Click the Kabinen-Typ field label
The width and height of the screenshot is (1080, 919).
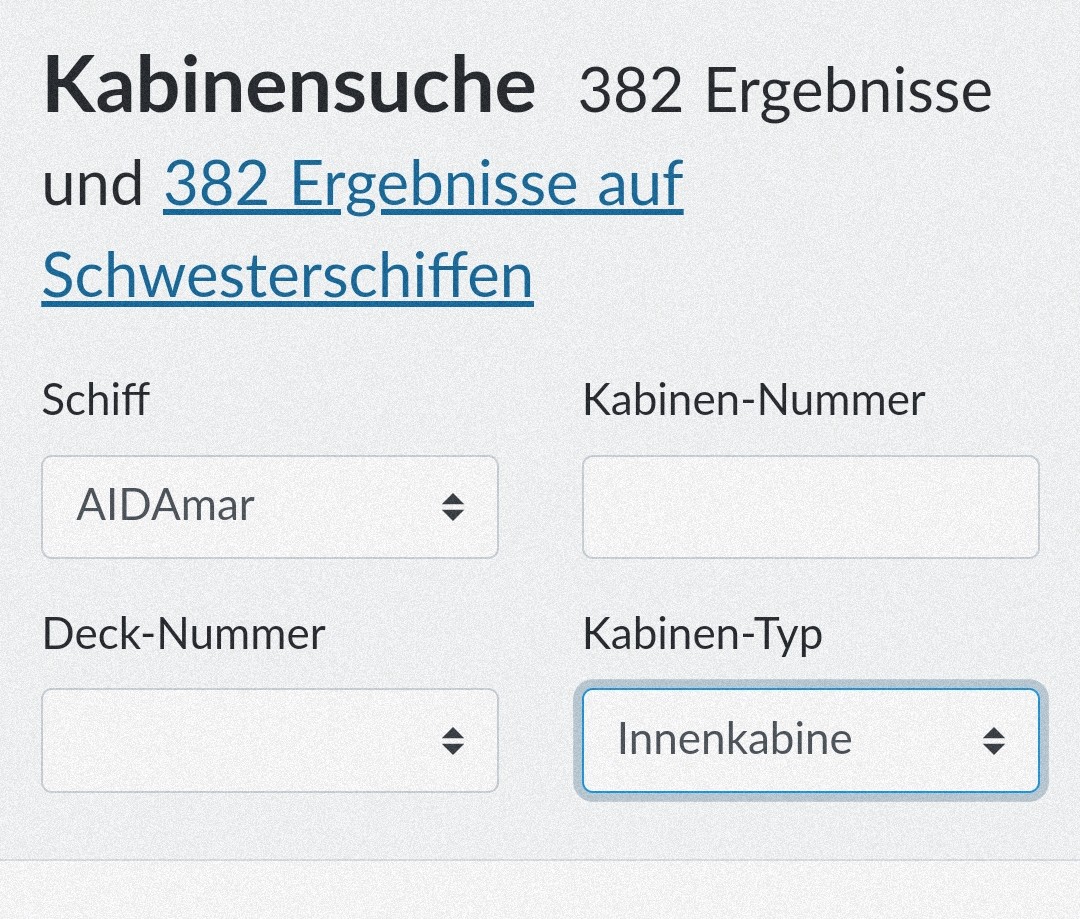pyautogui.click(x=702, y=634)
